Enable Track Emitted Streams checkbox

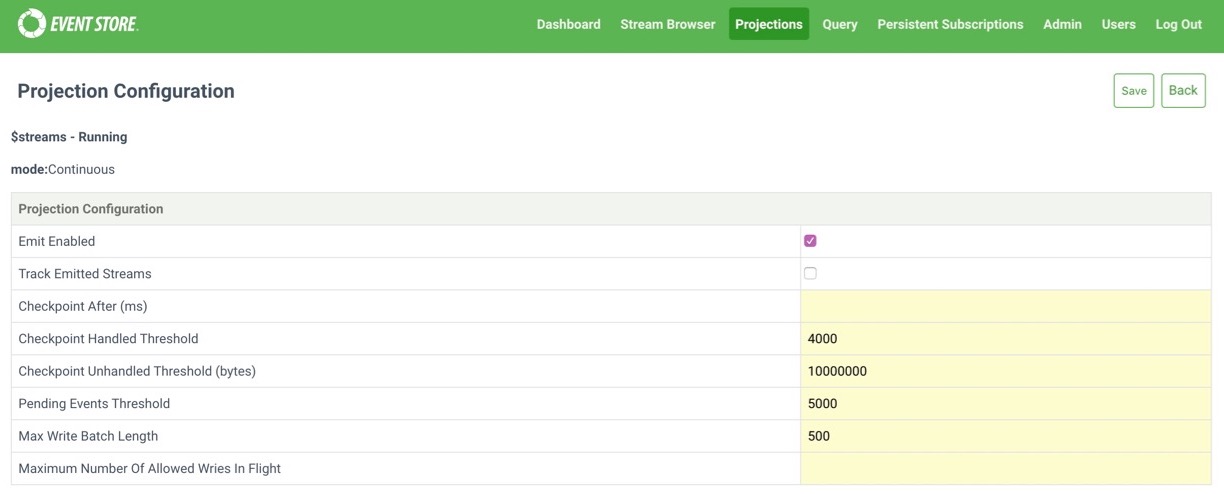pos(810,273)
